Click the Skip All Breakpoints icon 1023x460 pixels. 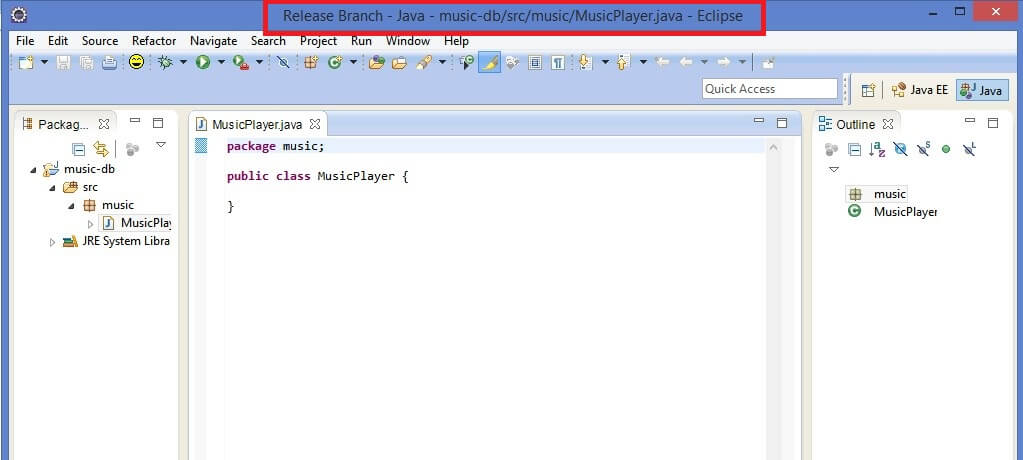[283, 63]
